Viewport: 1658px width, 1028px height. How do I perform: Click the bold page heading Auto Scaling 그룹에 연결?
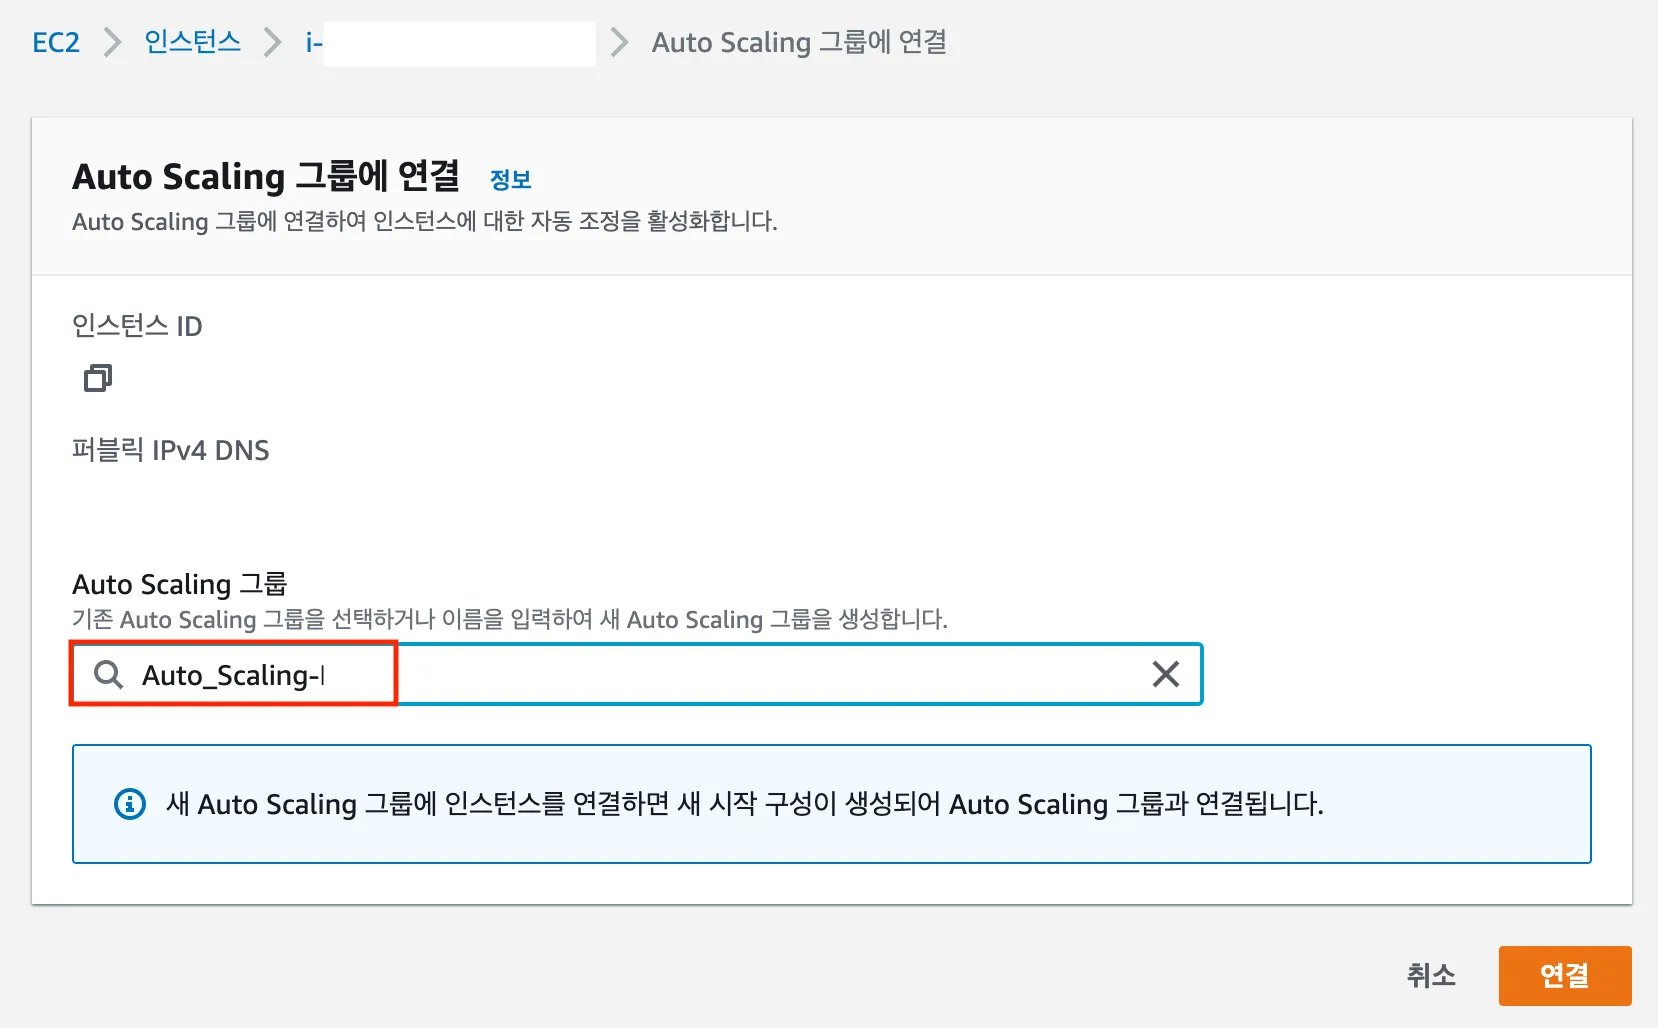pyautogui.click(x=266, y=177)
